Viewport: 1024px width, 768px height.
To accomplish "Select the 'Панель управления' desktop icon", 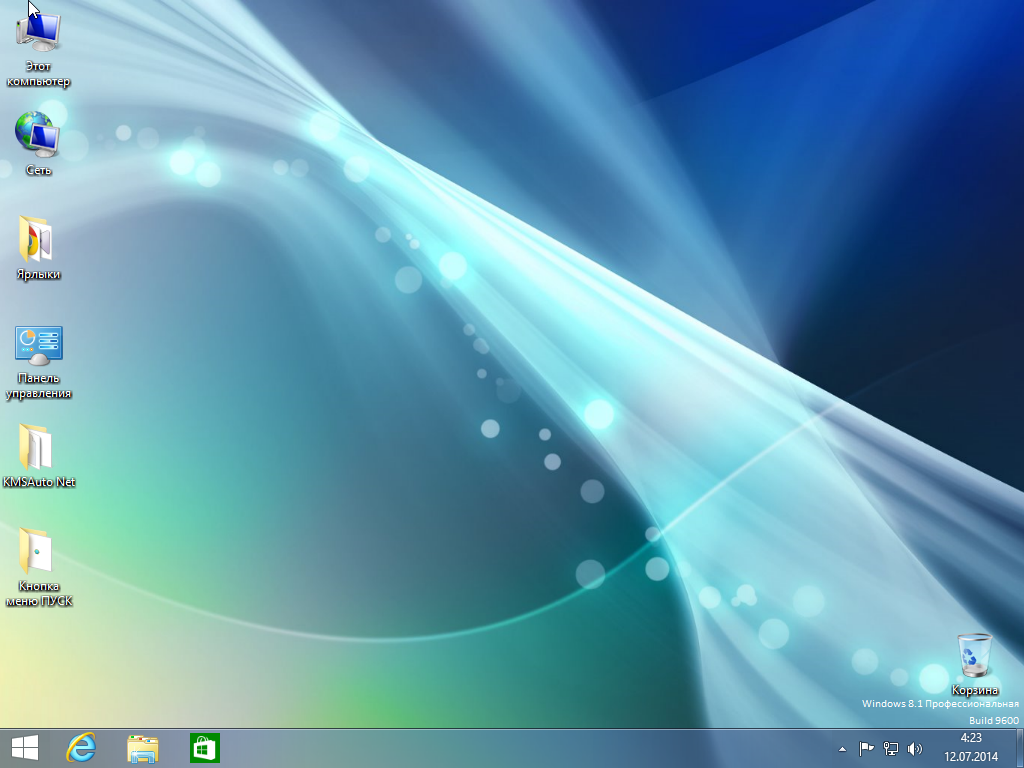I will (39, 344).
